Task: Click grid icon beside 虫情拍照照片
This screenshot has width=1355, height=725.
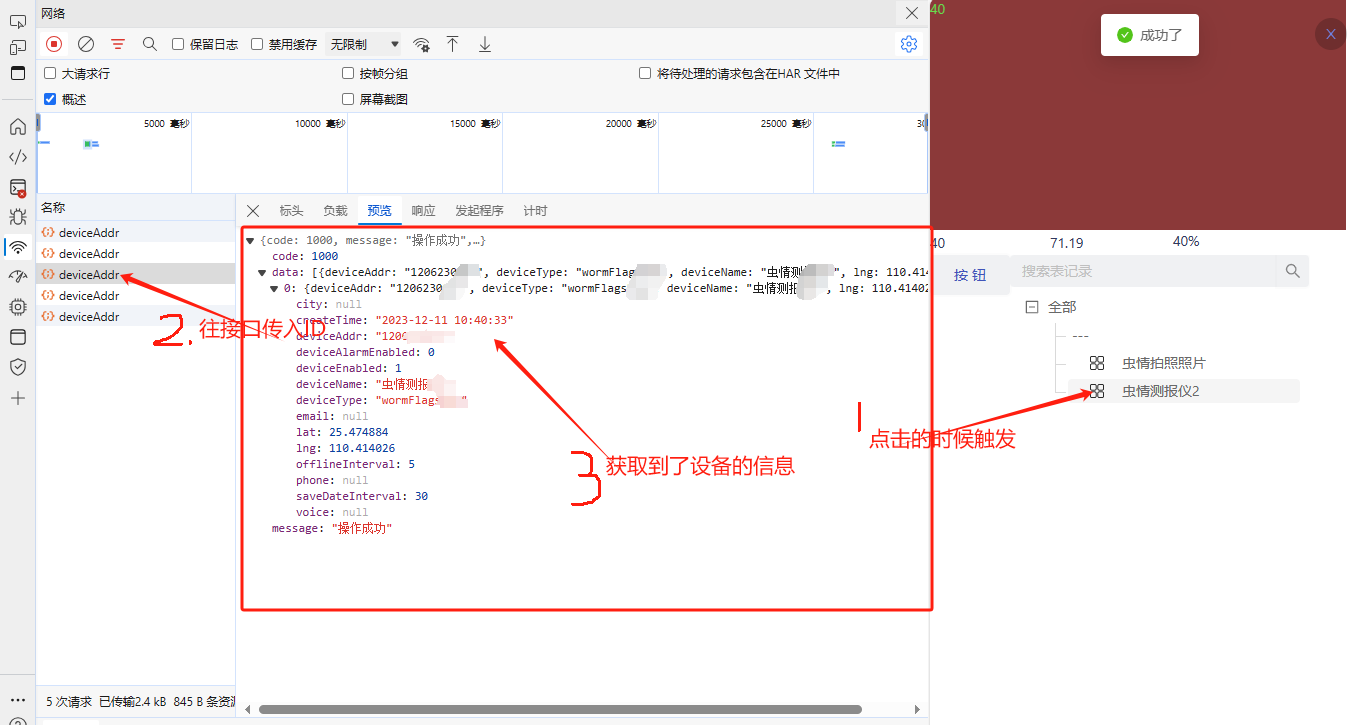Action: 1097,363
